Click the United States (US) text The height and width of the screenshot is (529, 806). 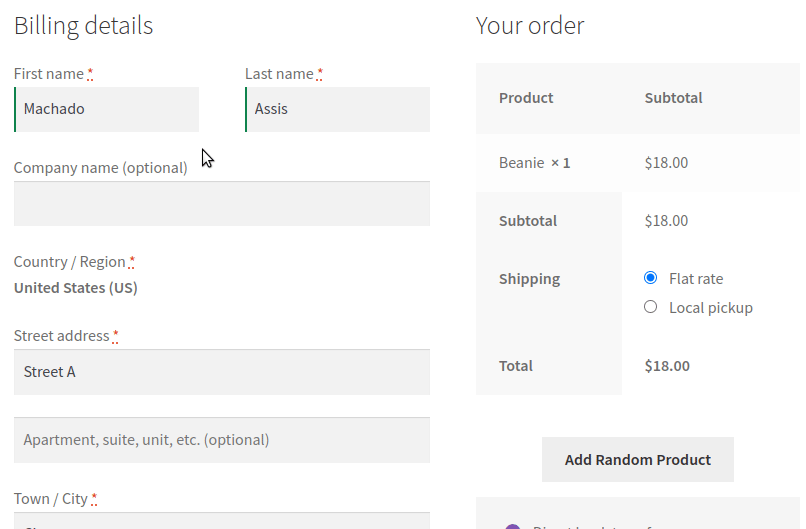(76, 288)
